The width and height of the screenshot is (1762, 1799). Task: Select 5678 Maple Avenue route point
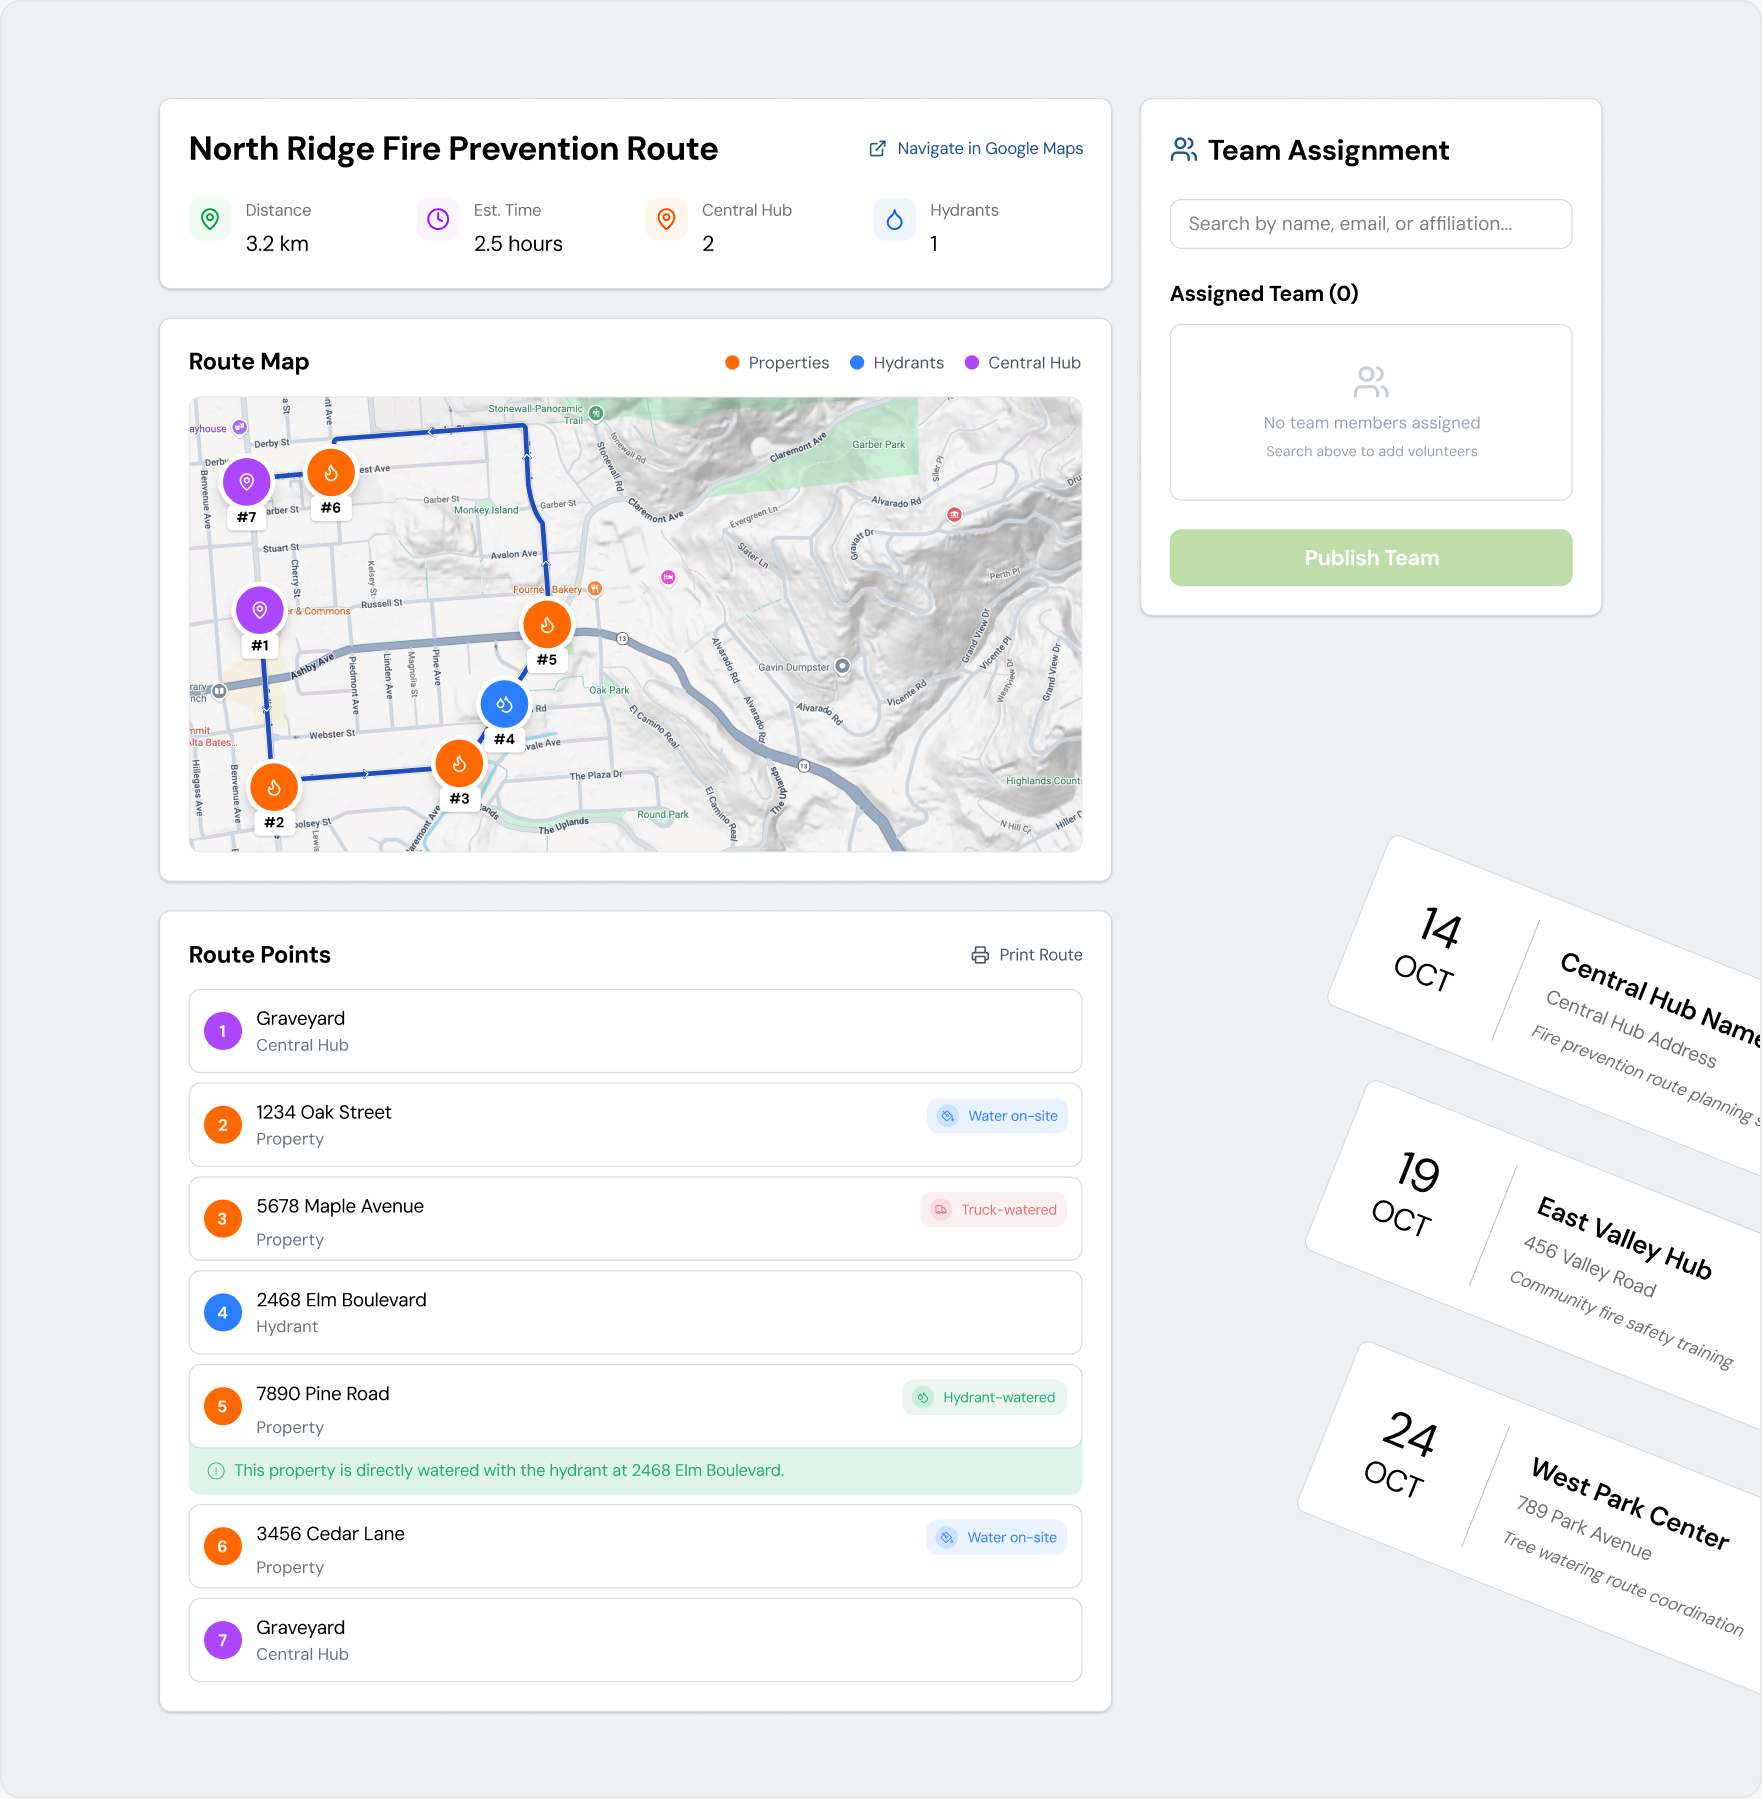pyautogui.click(x=635, y=1219)
